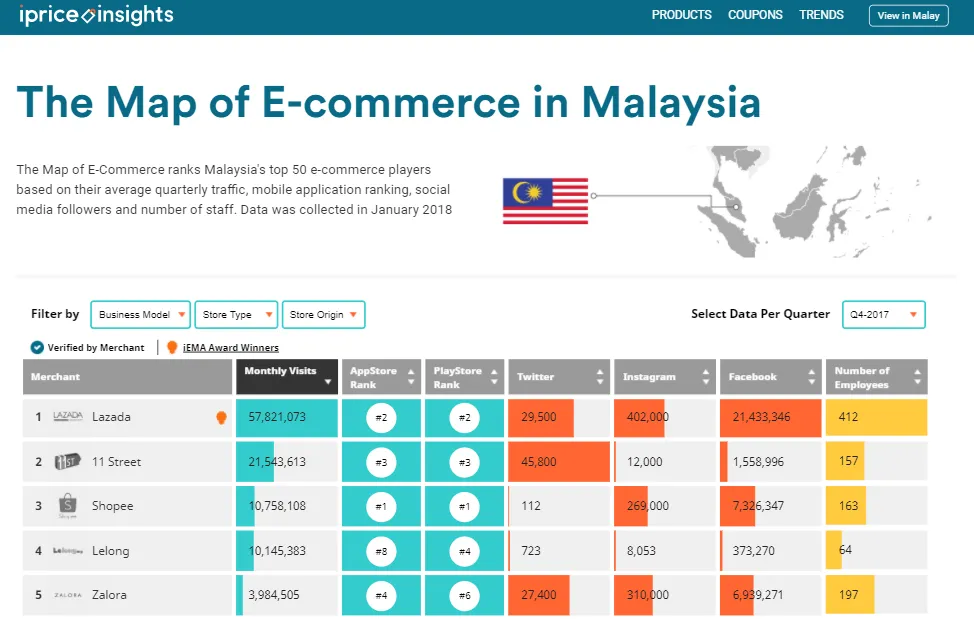Click Lazada's AppStore rank #2 badge
The image size is (974, 619).
(381, 417)
